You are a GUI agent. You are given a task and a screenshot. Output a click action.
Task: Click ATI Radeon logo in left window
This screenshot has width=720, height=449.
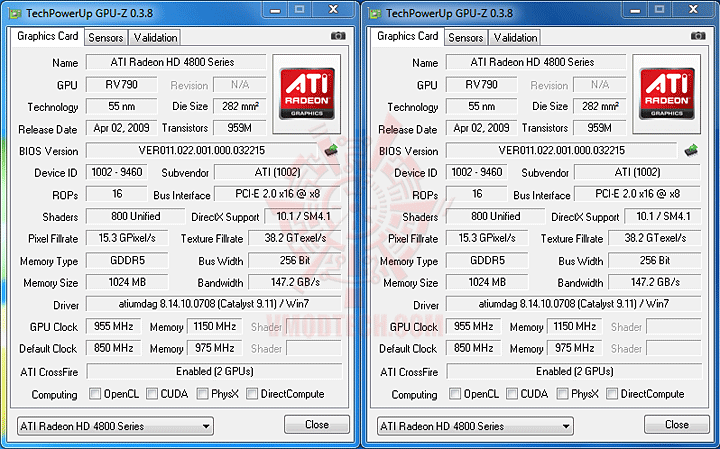tap(307, 94)
